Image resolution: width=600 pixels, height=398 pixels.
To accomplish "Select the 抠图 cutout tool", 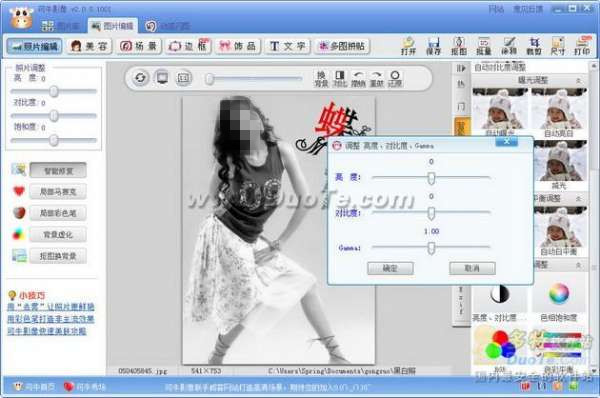I will 459,46.
